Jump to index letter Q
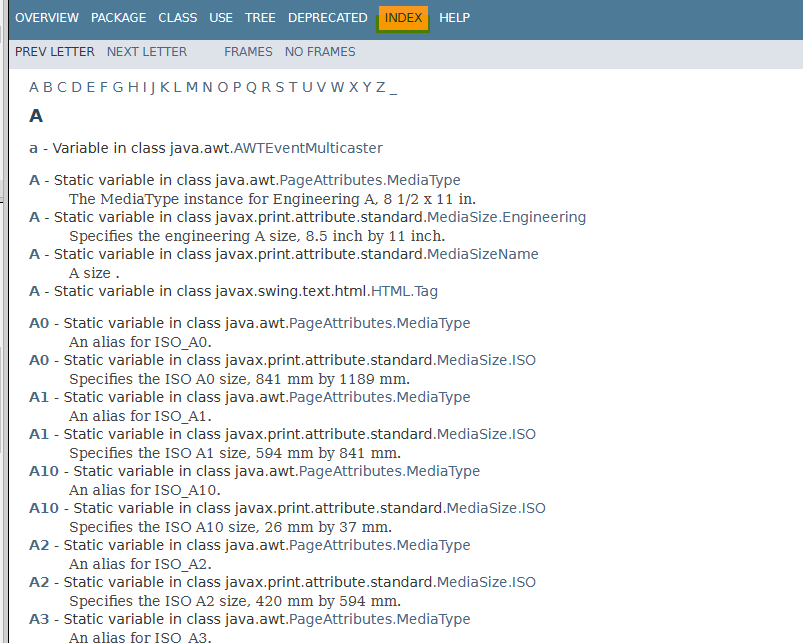The height and width of the screenshot is (643, 803). pos(251,88)
